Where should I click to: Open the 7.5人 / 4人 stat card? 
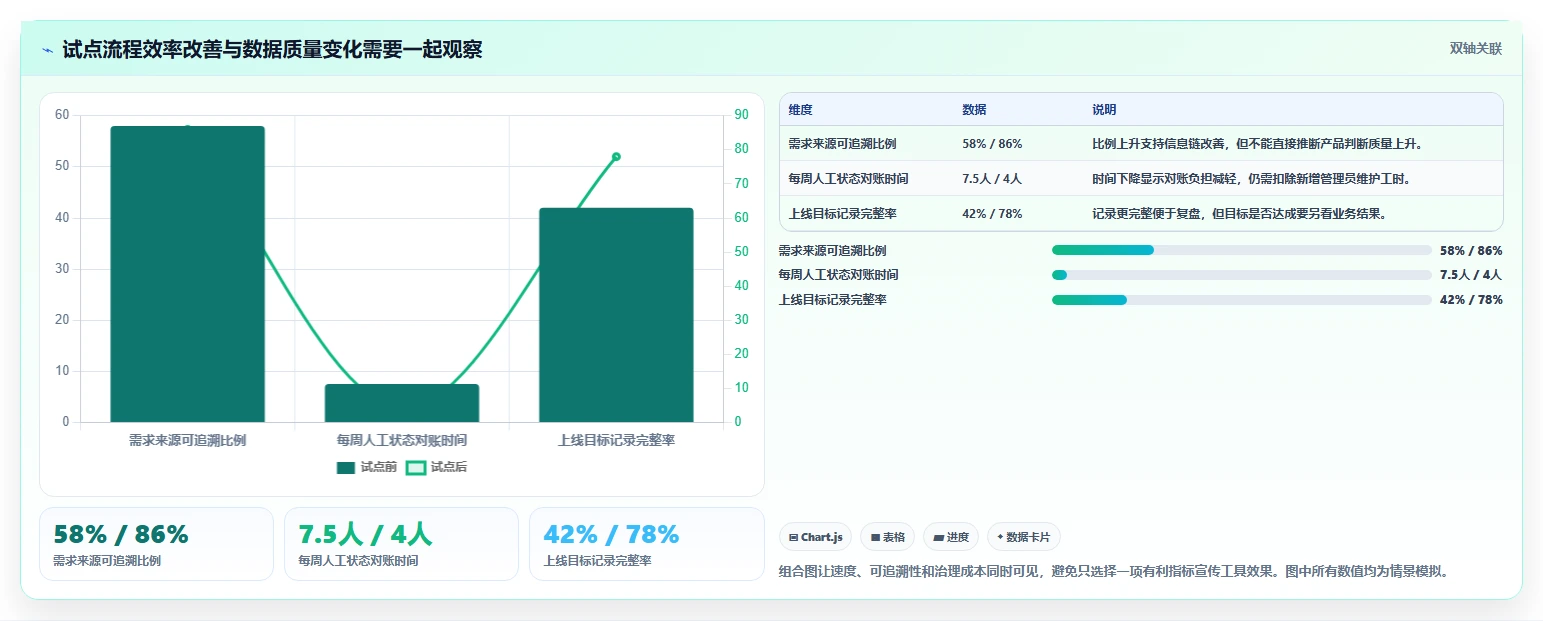coord(401,544)
